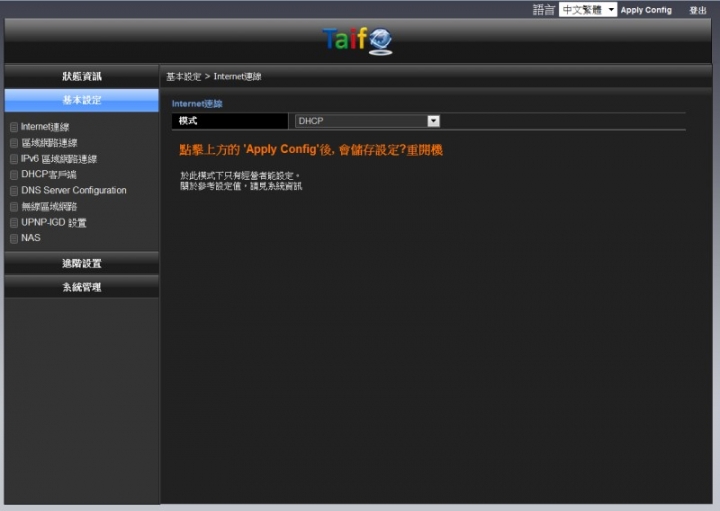Image resolution: width=720 pixels, height=511 pixels.
Task: Open the 區域網路連線 sidebar item
Action: click(50, 143)
